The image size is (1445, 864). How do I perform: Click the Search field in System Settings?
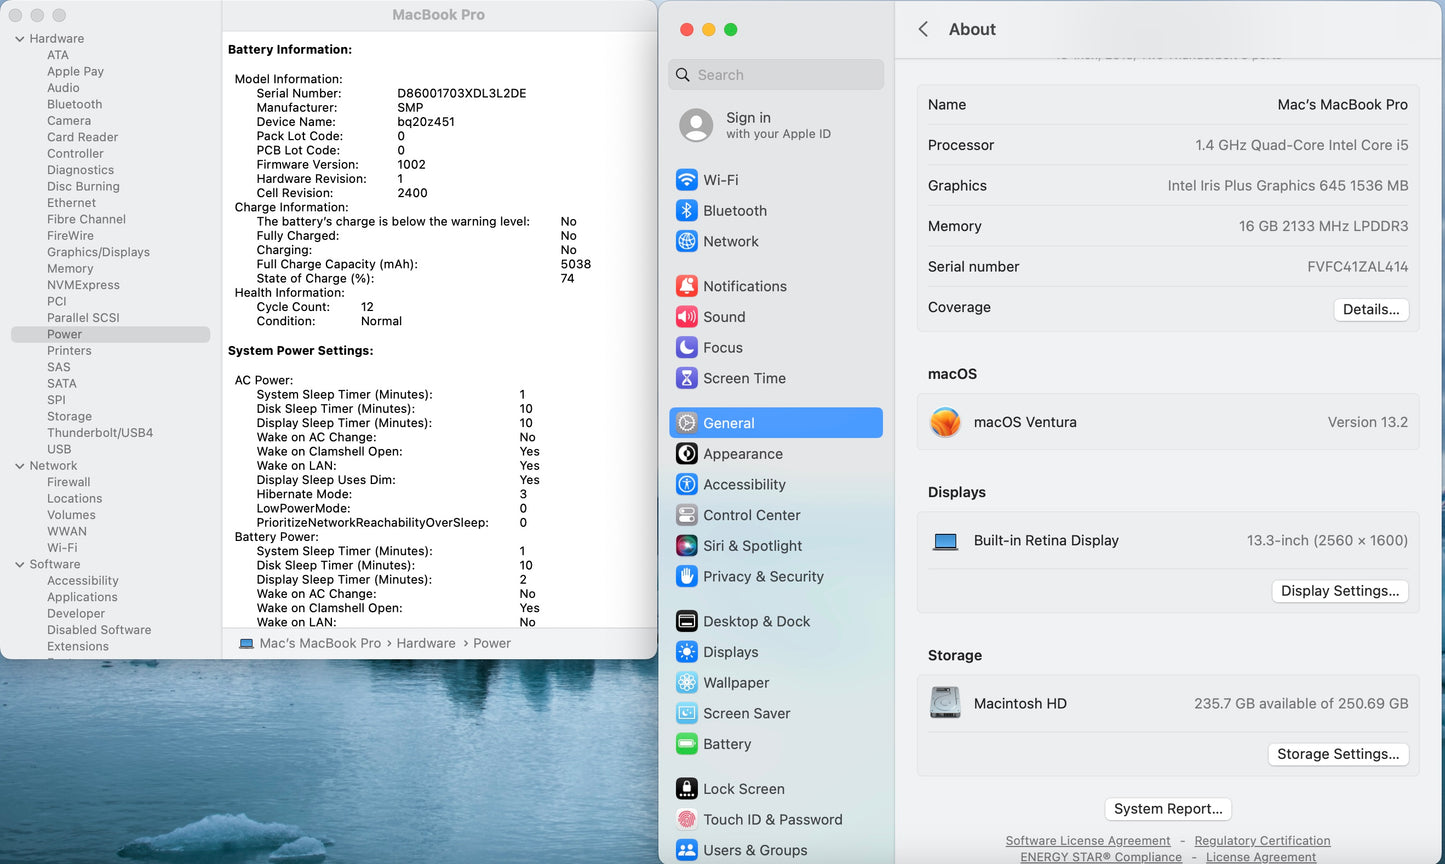(x=776, y=74)
